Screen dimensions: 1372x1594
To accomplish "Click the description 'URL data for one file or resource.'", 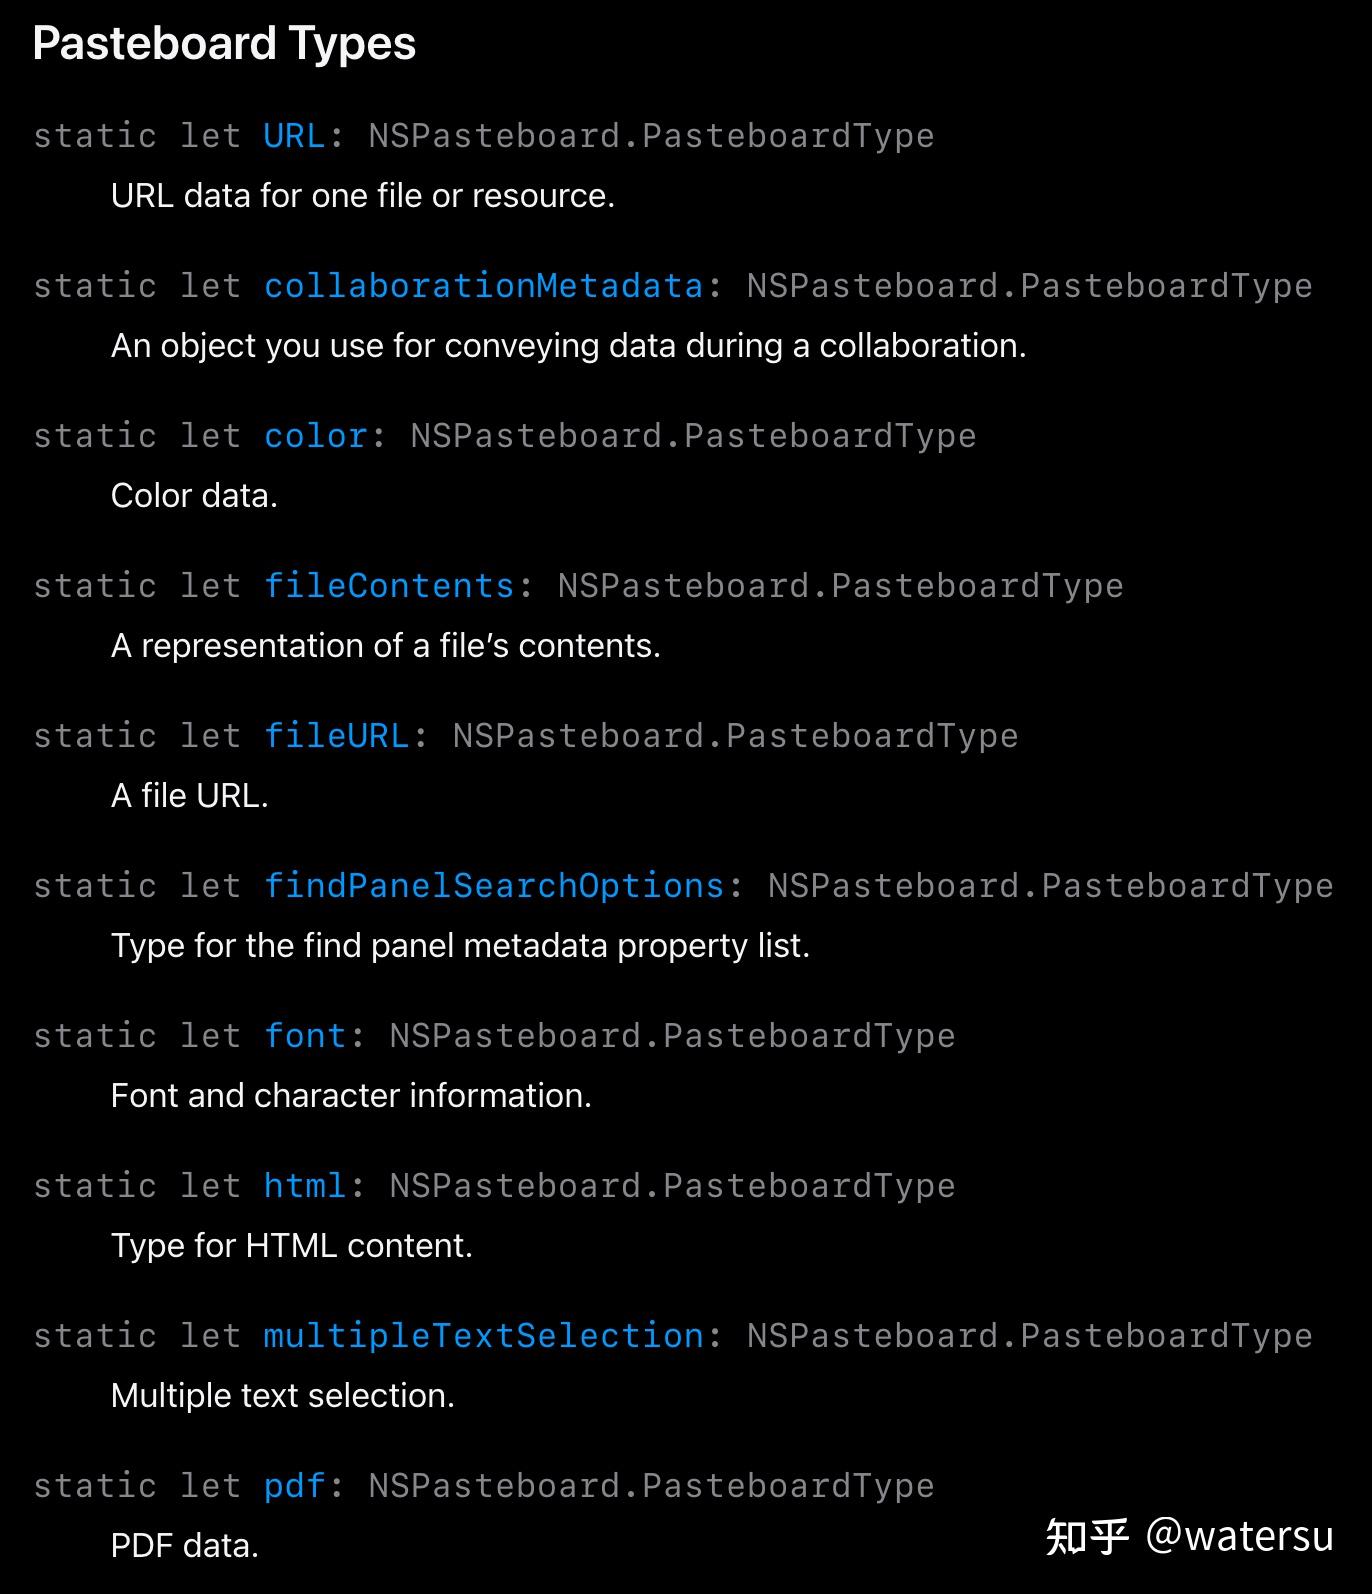I will click(363, 196).
